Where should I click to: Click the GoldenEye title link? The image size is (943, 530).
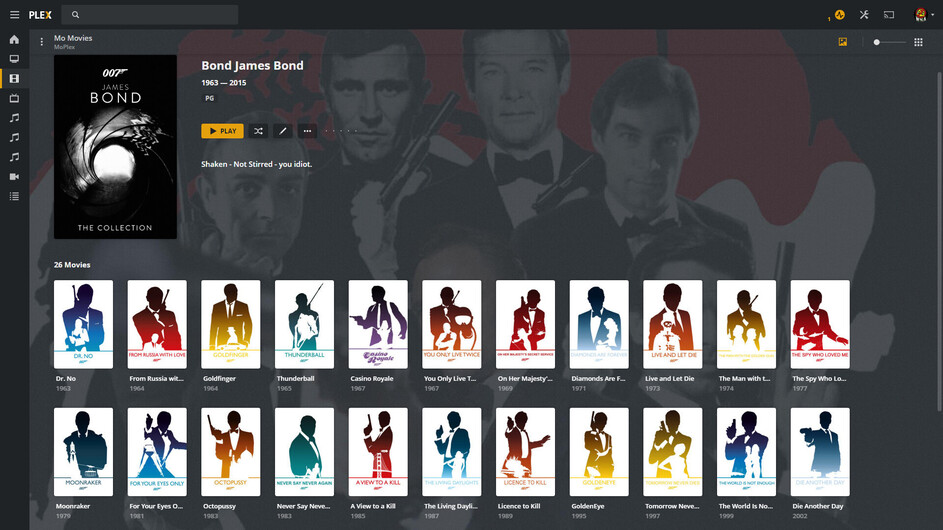tap(588, 506)
